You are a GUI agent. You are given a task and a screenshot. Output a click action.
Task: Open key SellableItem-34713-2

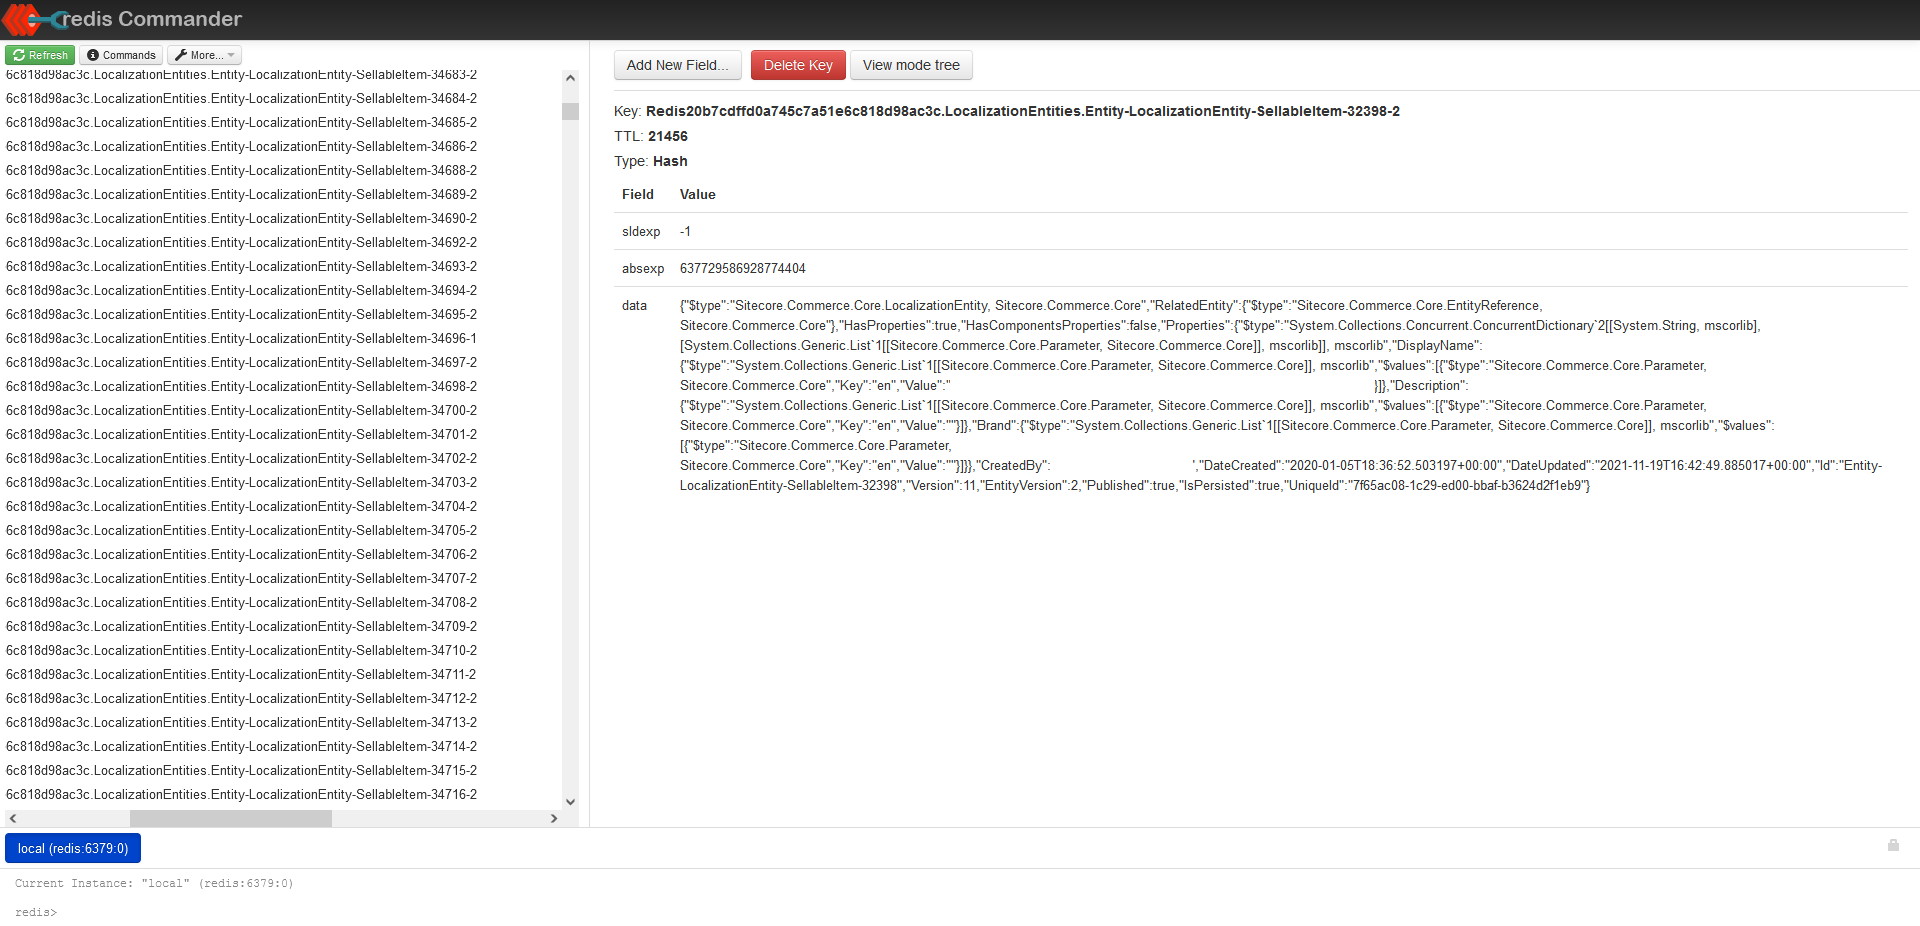[241, 722]
